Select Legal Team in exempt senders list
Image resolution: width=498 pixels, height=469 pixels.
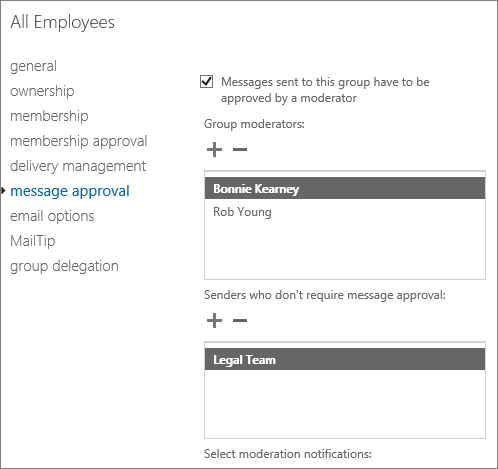(345, 359)
